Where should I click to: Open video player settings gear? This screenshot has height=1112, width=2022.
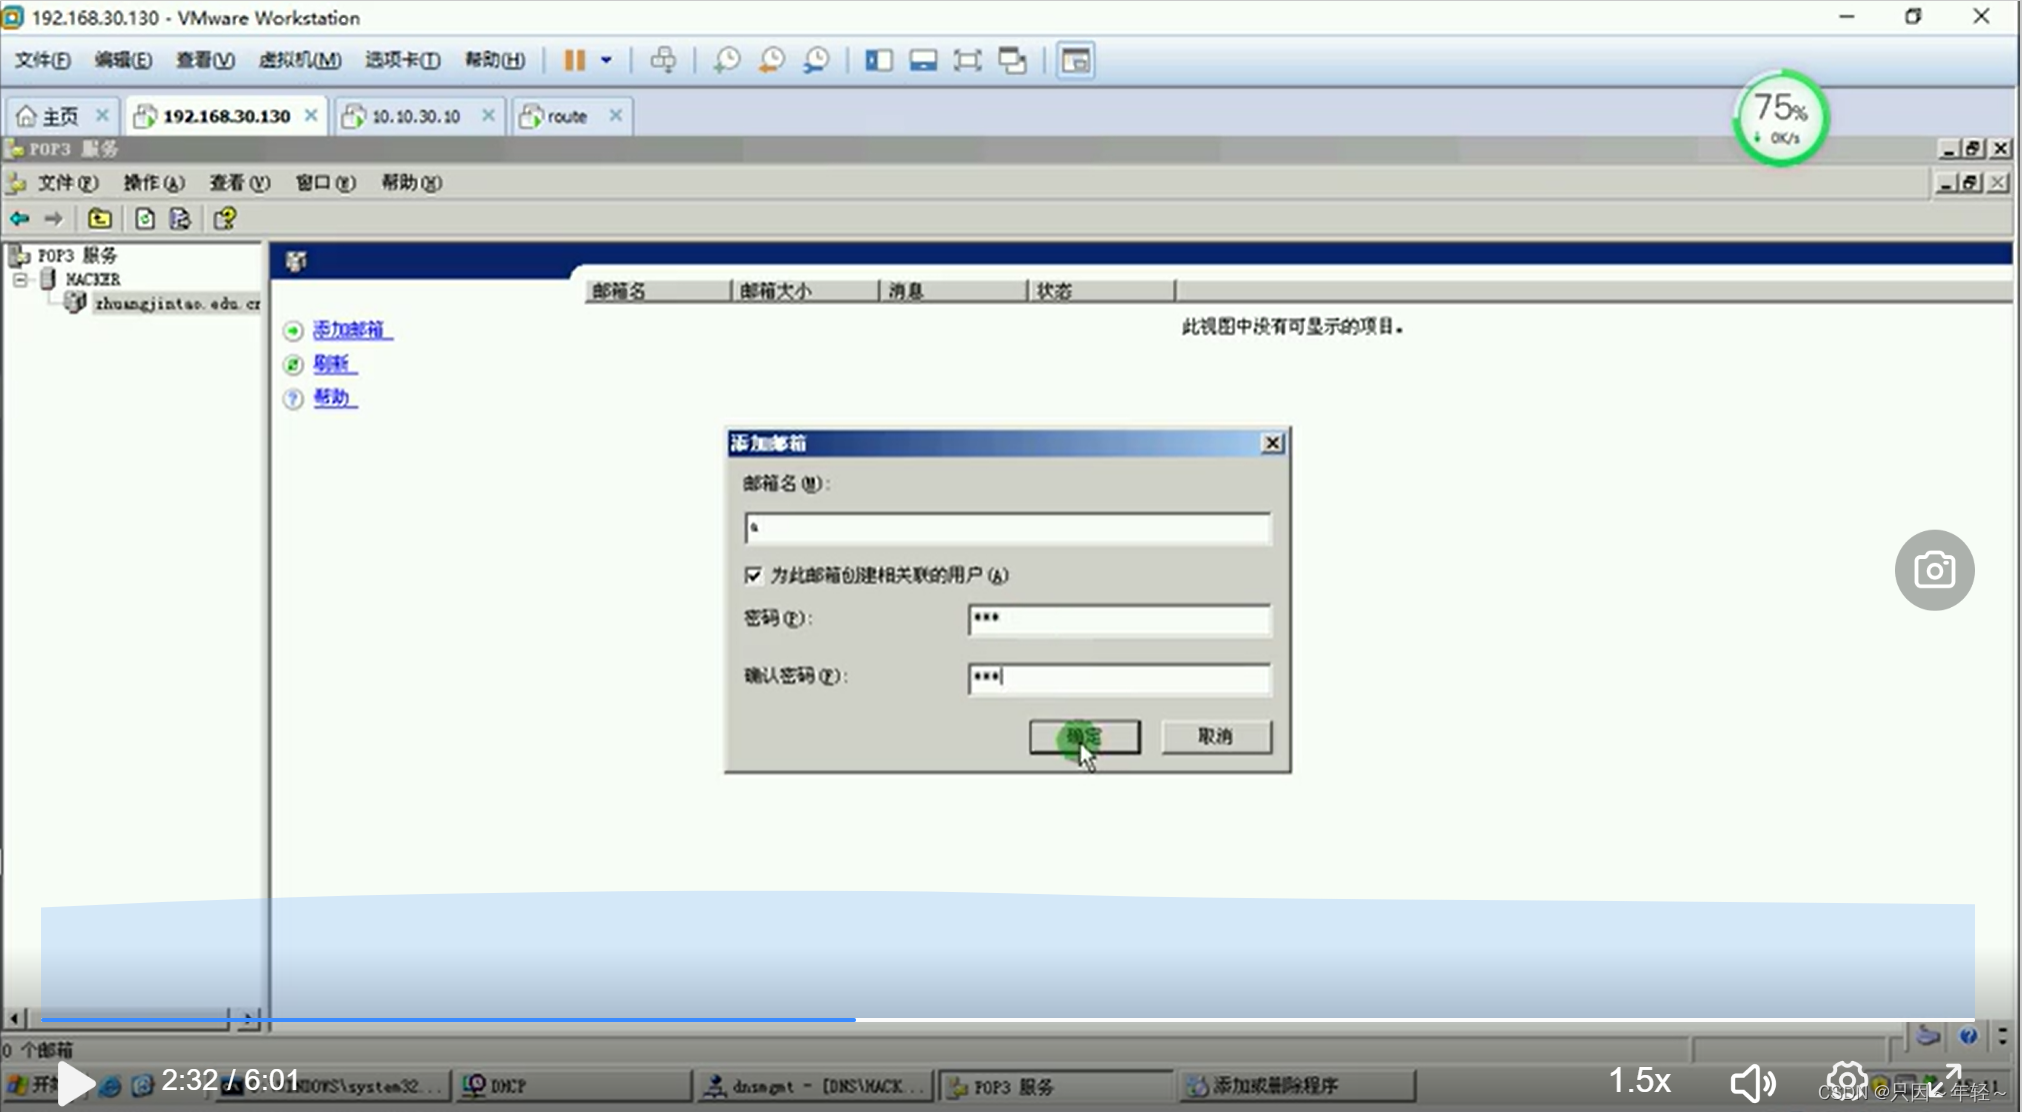tap(1846, 1081)
